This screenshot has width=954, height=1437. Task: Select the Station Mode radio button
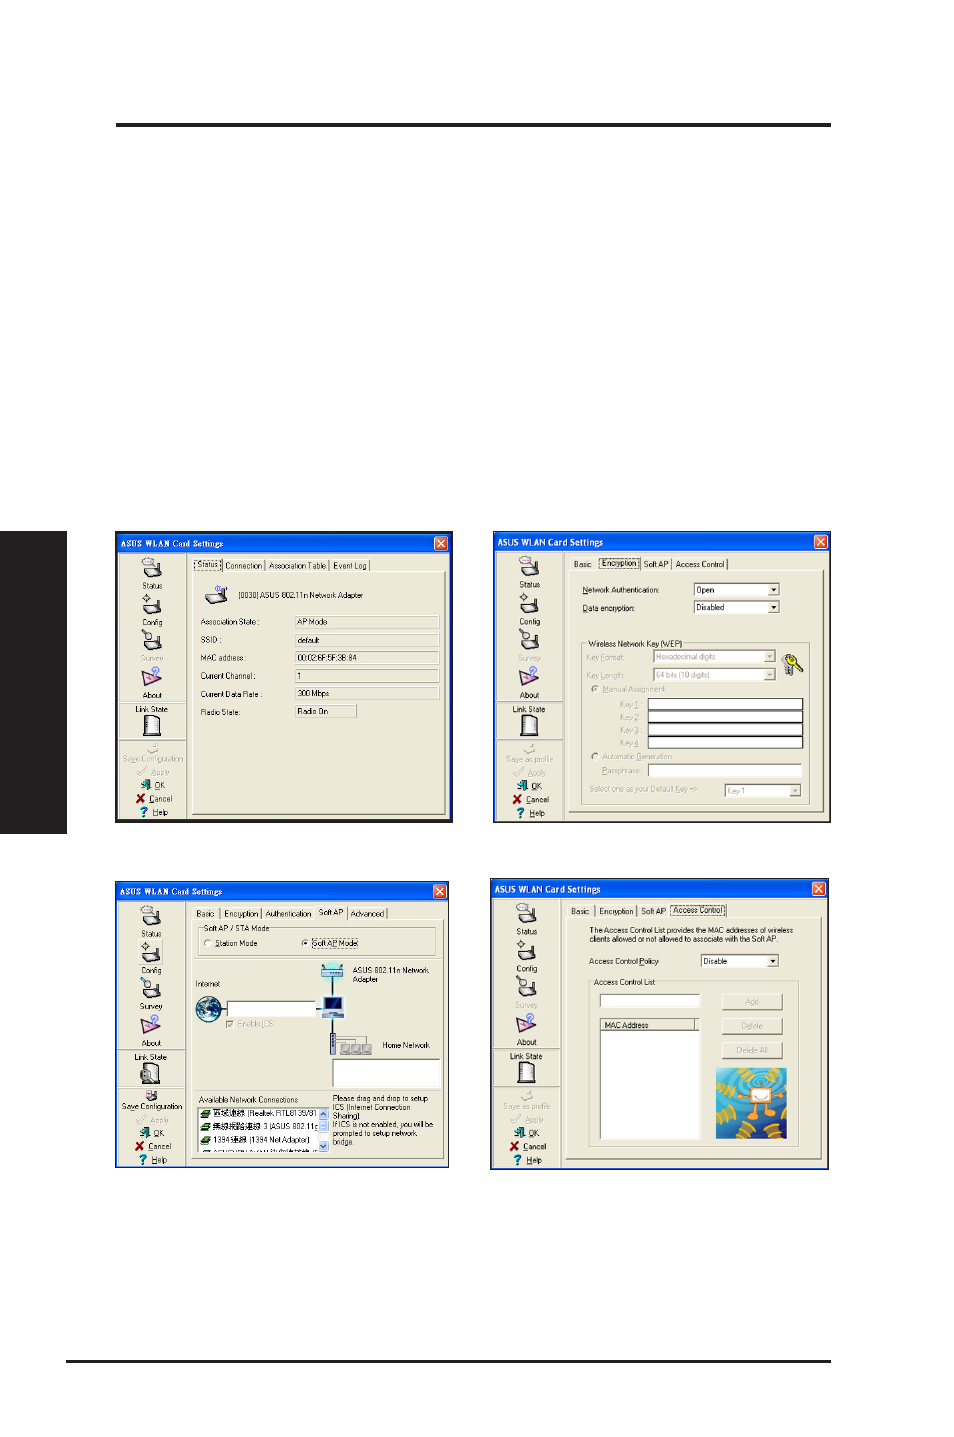click(208, 943)
